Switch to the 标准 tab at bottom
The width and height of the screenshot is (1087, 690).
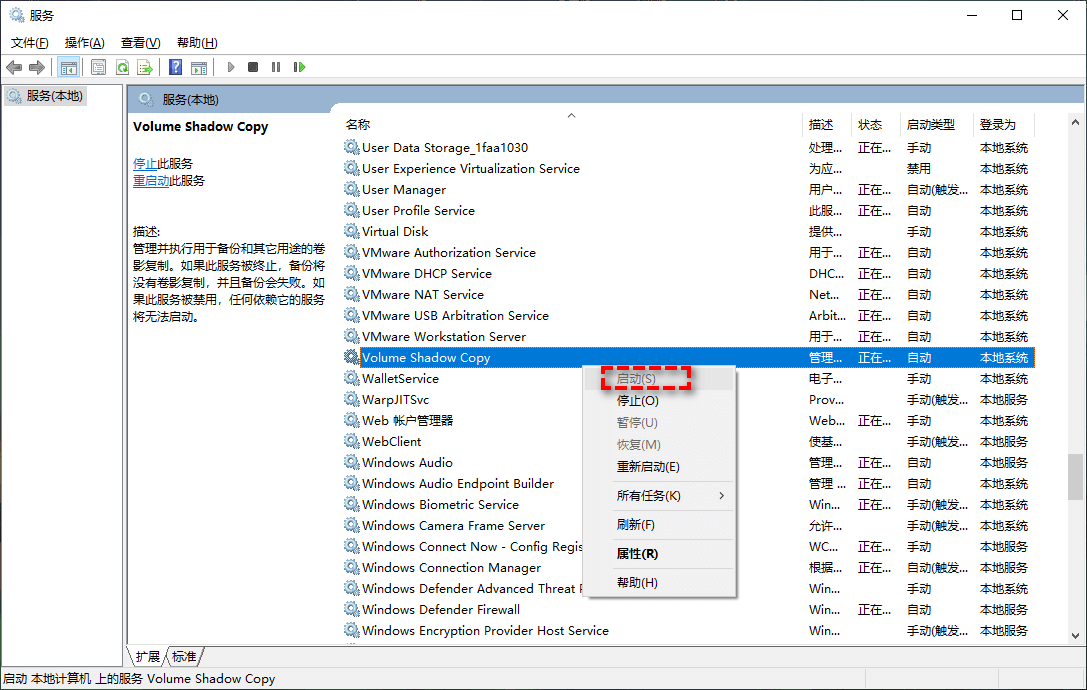pyautogui.click(x=184, y=657)
